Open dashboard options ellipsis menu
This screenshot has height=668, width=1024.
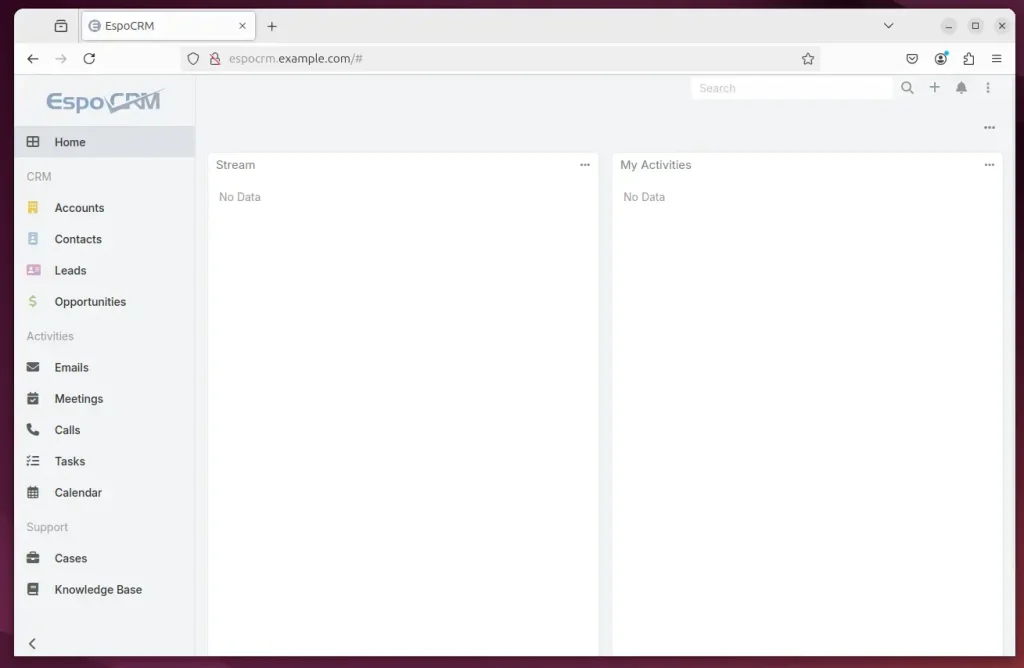pos(989,128)
